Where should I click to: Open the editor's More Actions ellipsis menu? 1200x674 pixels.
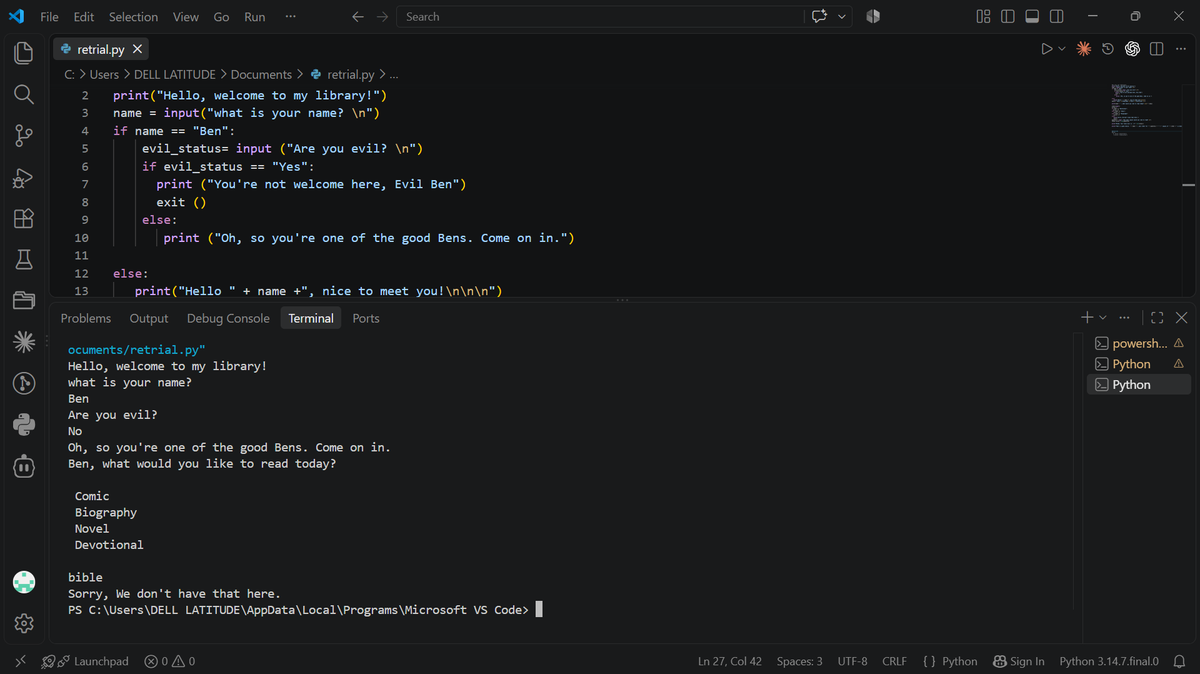(1181, 49)
